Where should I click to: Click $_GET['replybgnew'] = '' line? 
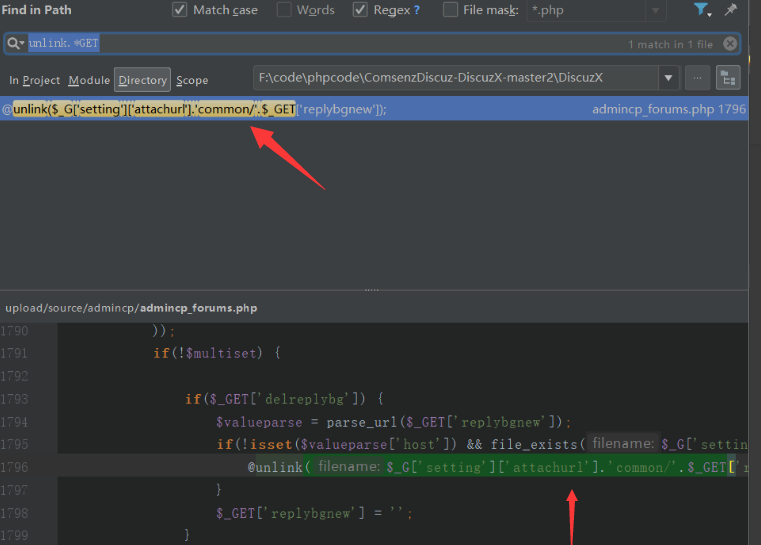point(314,513)
